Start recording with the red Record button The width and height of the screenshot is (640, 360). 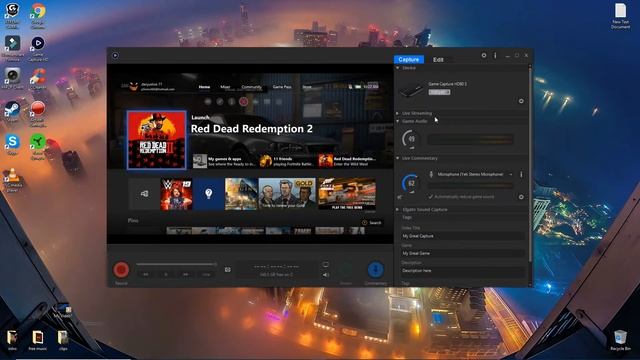coord(121,269)
